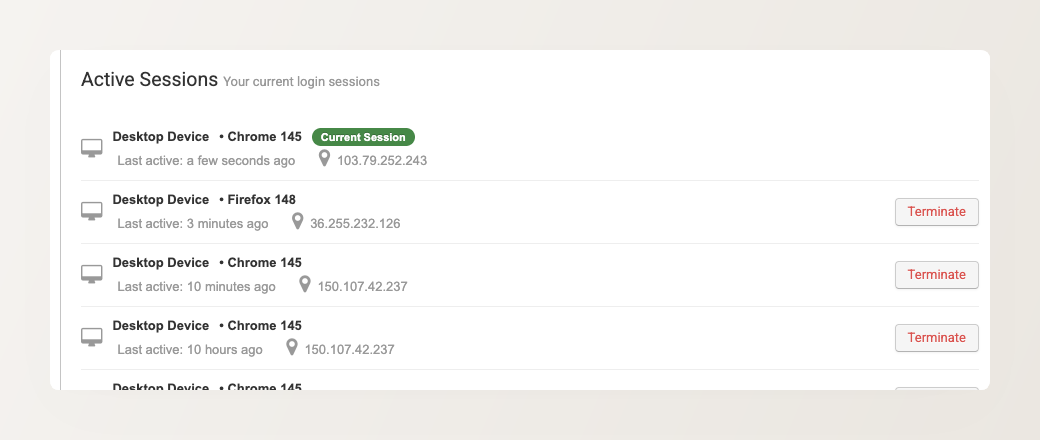Screen dimensions: 1040x440
Task: Click the "Last active: 3 minutes ago" text
Action: 193,224
